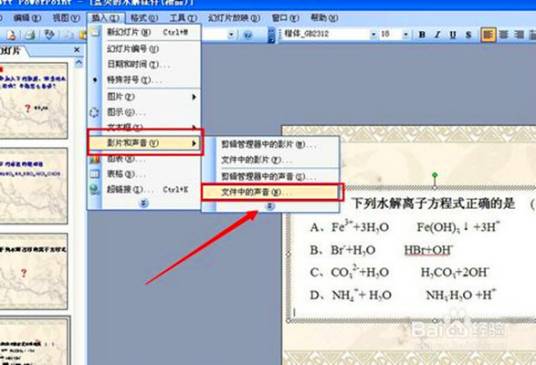Click the text Shadow S button
The width and height of the screenshot is (536, 365).
coord(469,35)
